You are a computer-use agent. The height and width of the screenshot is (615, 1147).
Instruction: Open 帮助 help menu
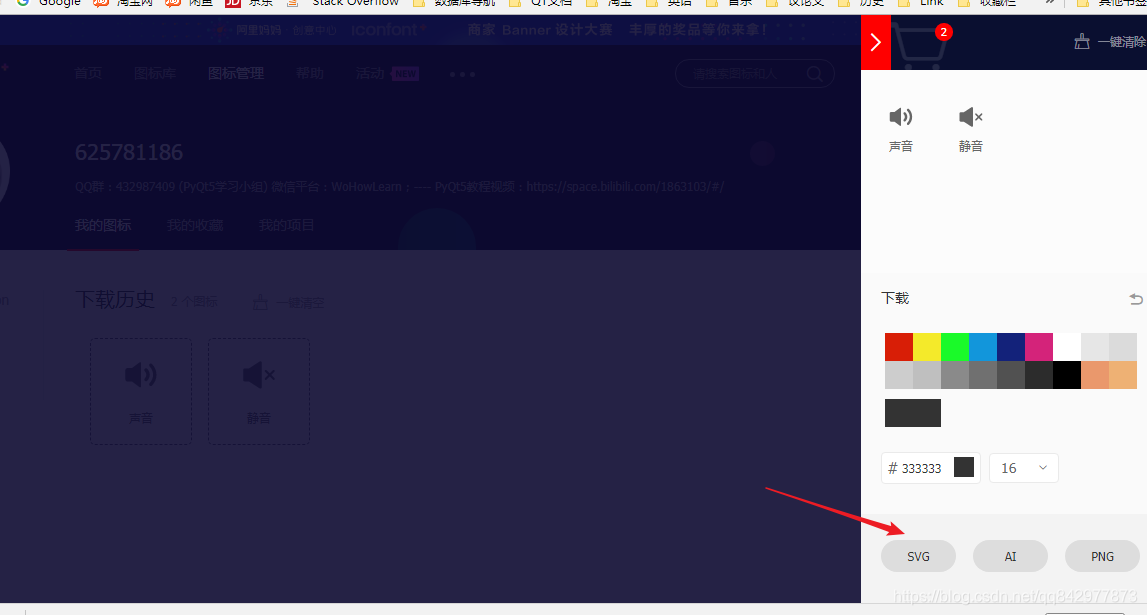pos(309,73)
